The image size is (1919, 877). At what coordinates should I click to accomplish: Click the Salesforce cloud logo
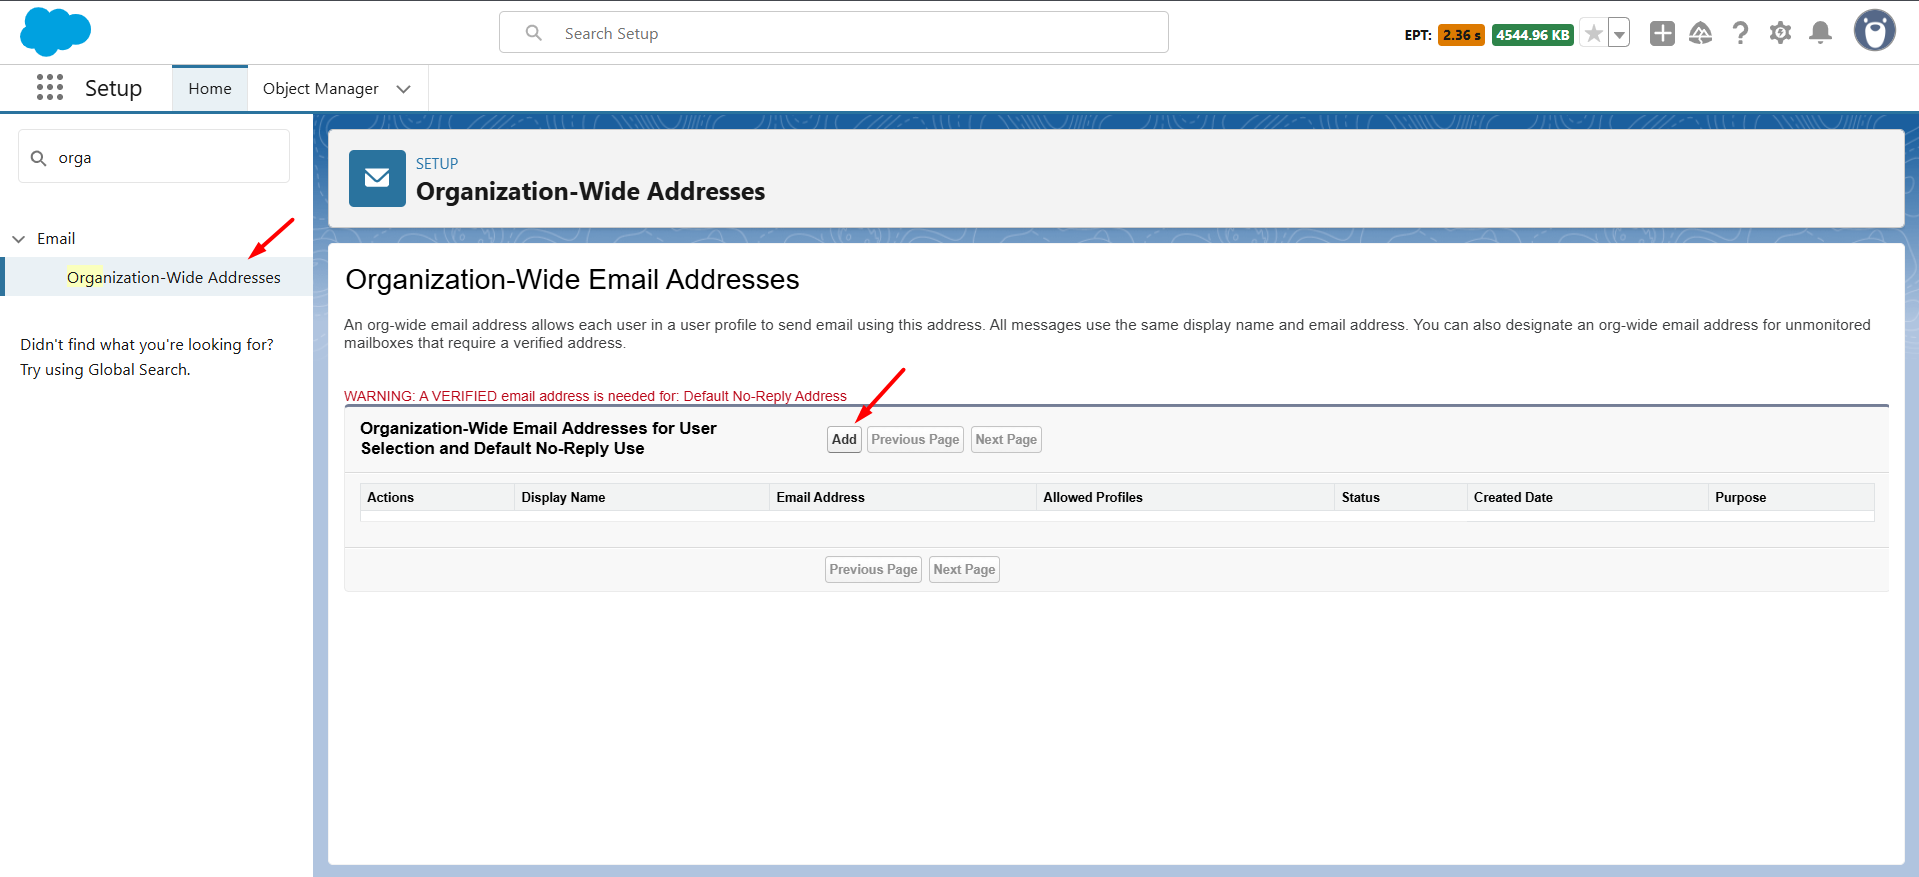pos(55,32)
